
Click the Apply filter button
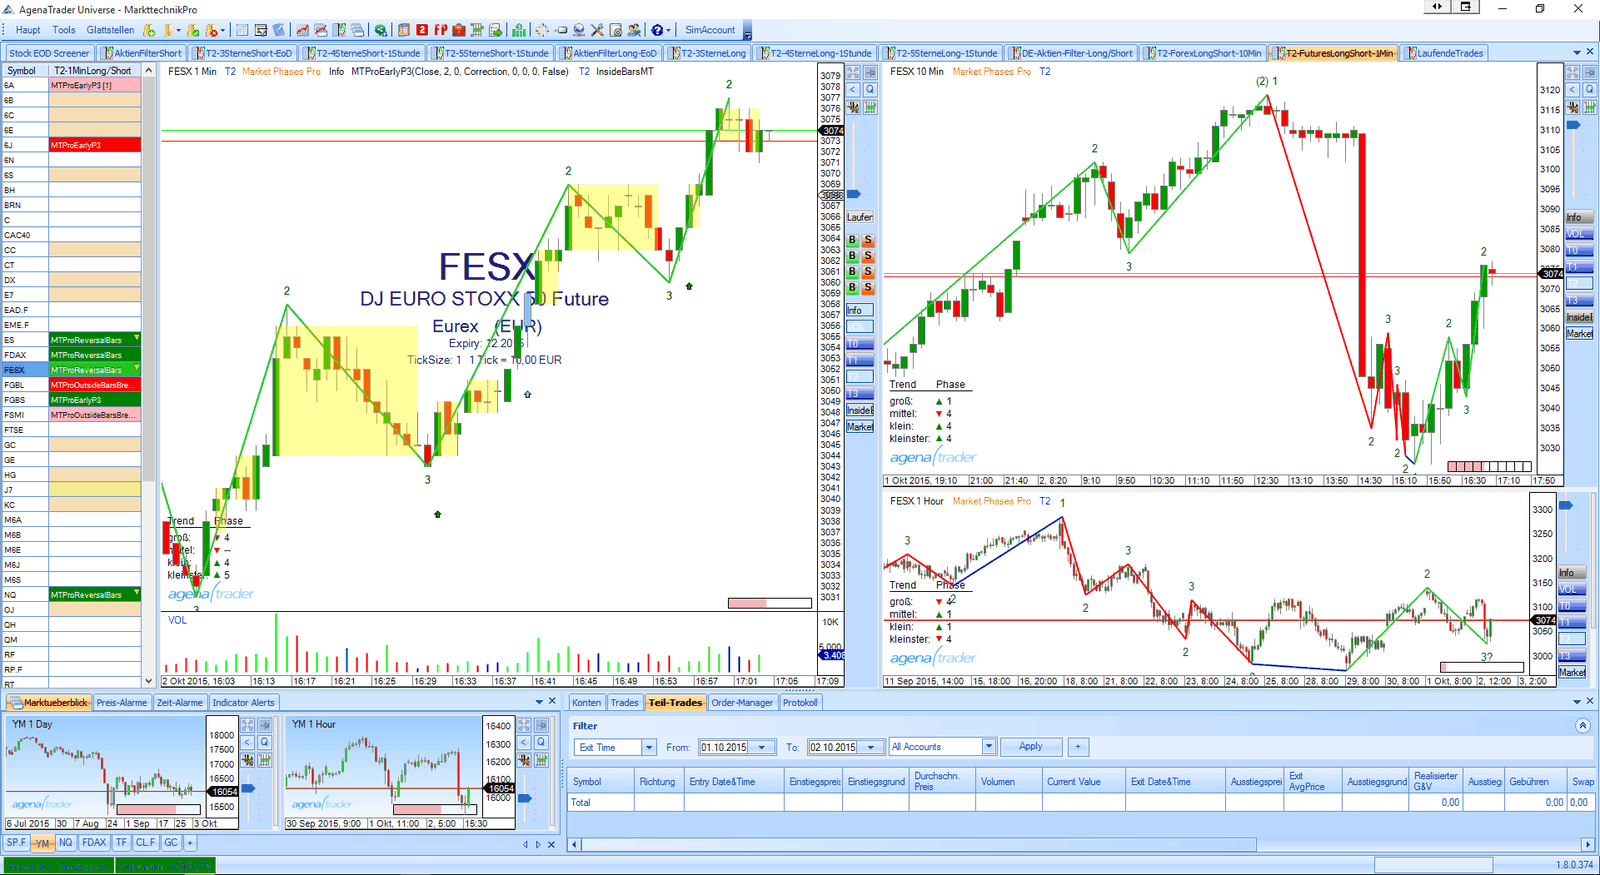pyautogui.click(x=1031, y=747)
